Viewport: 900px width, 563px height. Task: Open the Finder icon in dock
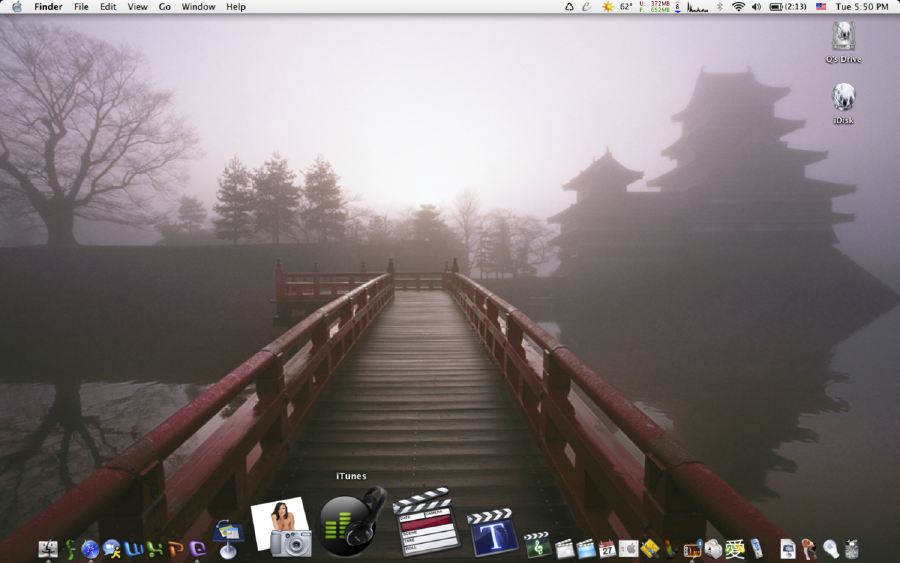47,548
